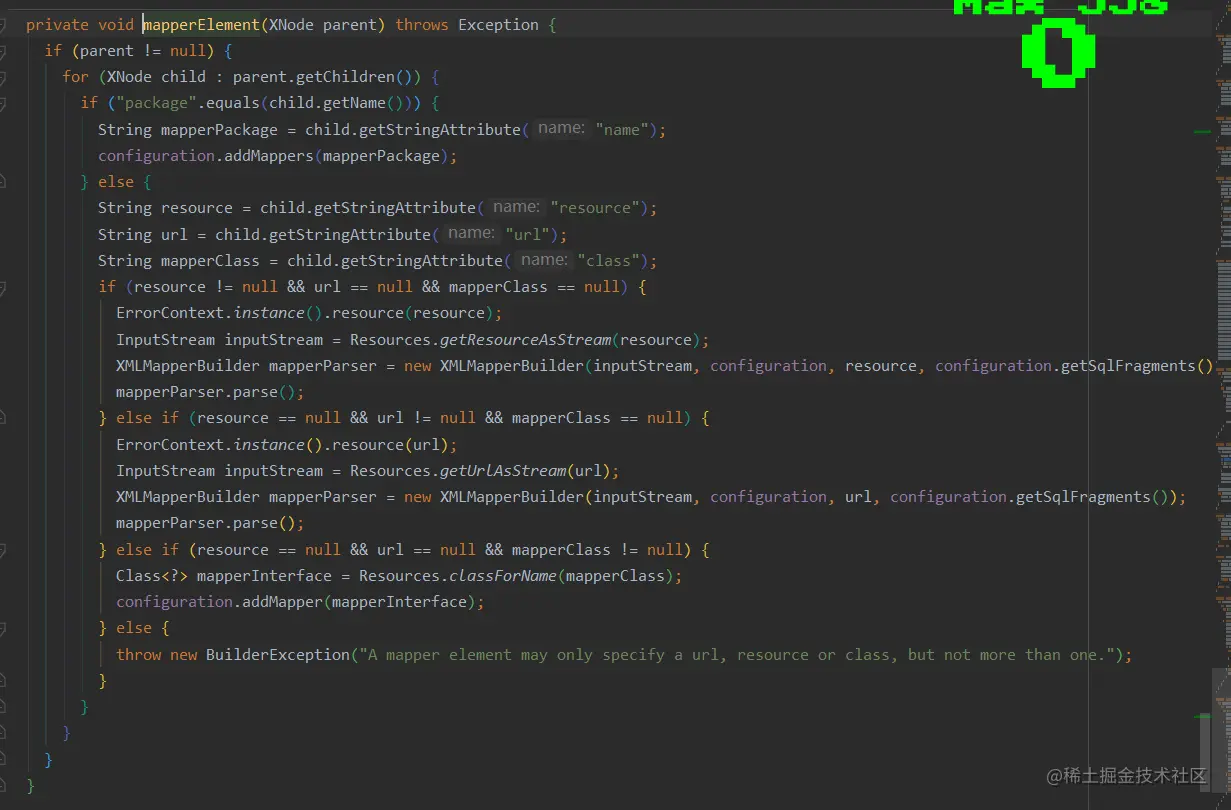This screenshot has width=1231, height=810.
Task: Click the "Class<?> mapperInterface" declaration
Action: pos(224,576)
